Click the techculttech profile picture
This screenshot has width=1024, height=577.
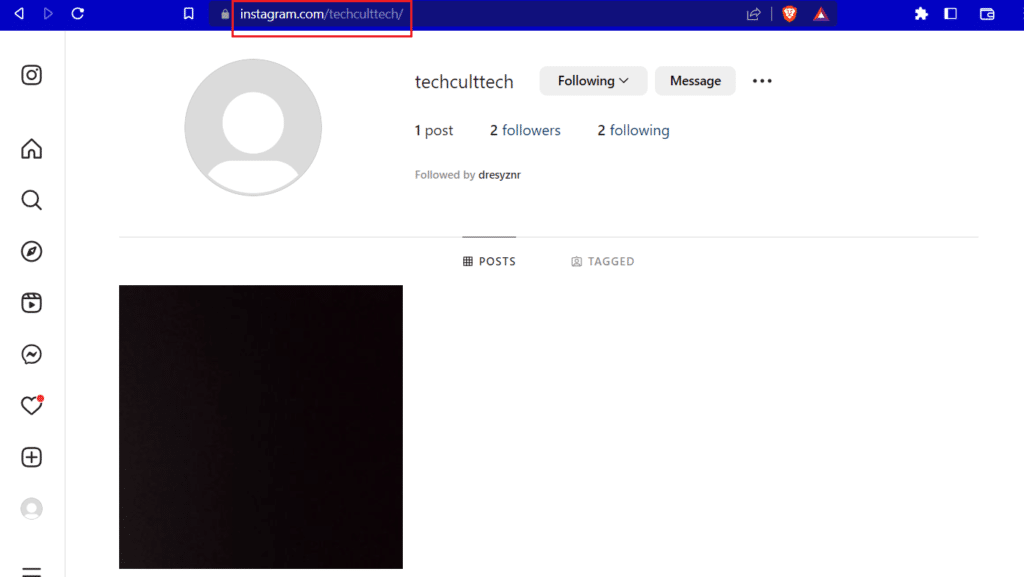(x=253, y=127)
